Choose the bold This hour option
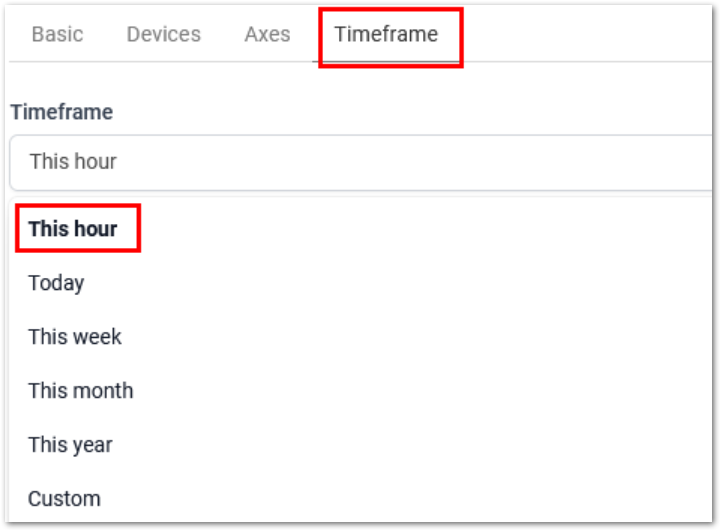The height and width of the screenshot is (531, 721). [73, 229]
